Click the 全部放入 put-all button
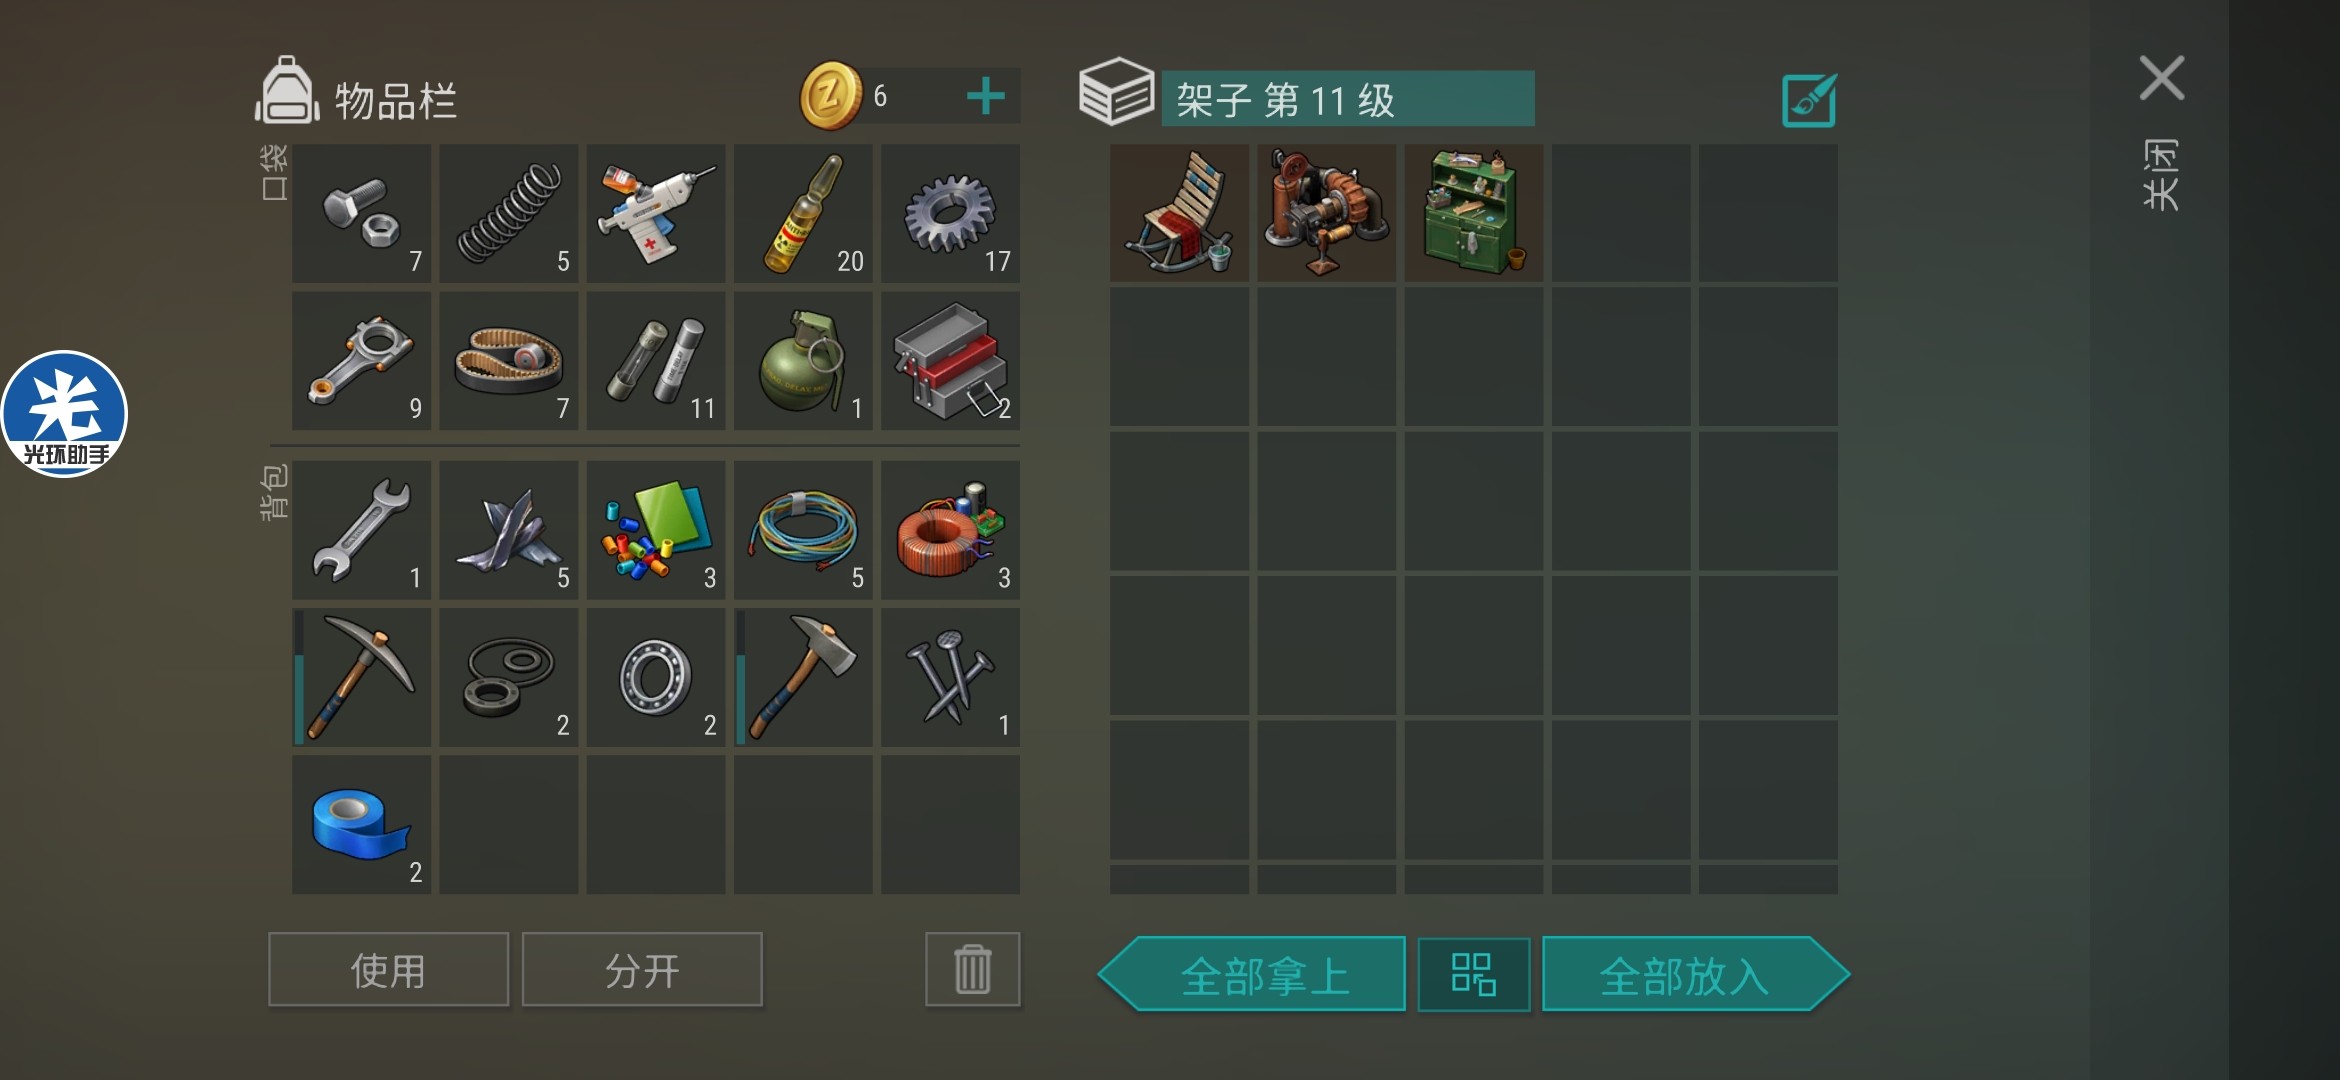 [1696, 974]
